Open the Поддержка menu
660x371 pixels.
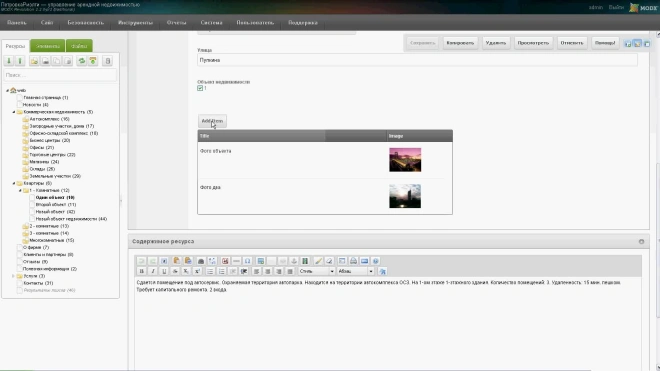tap(303, 23)
